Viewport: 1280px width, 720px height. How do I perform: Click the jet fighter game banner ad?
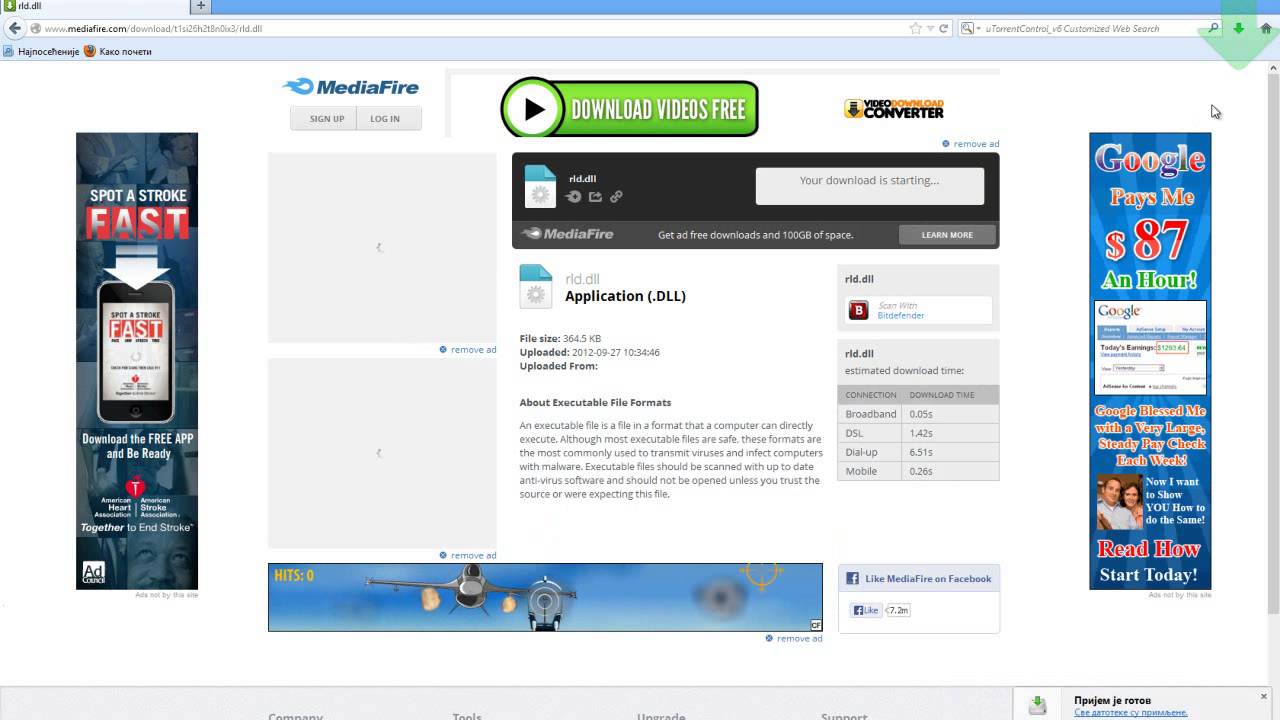click(545, 597)
